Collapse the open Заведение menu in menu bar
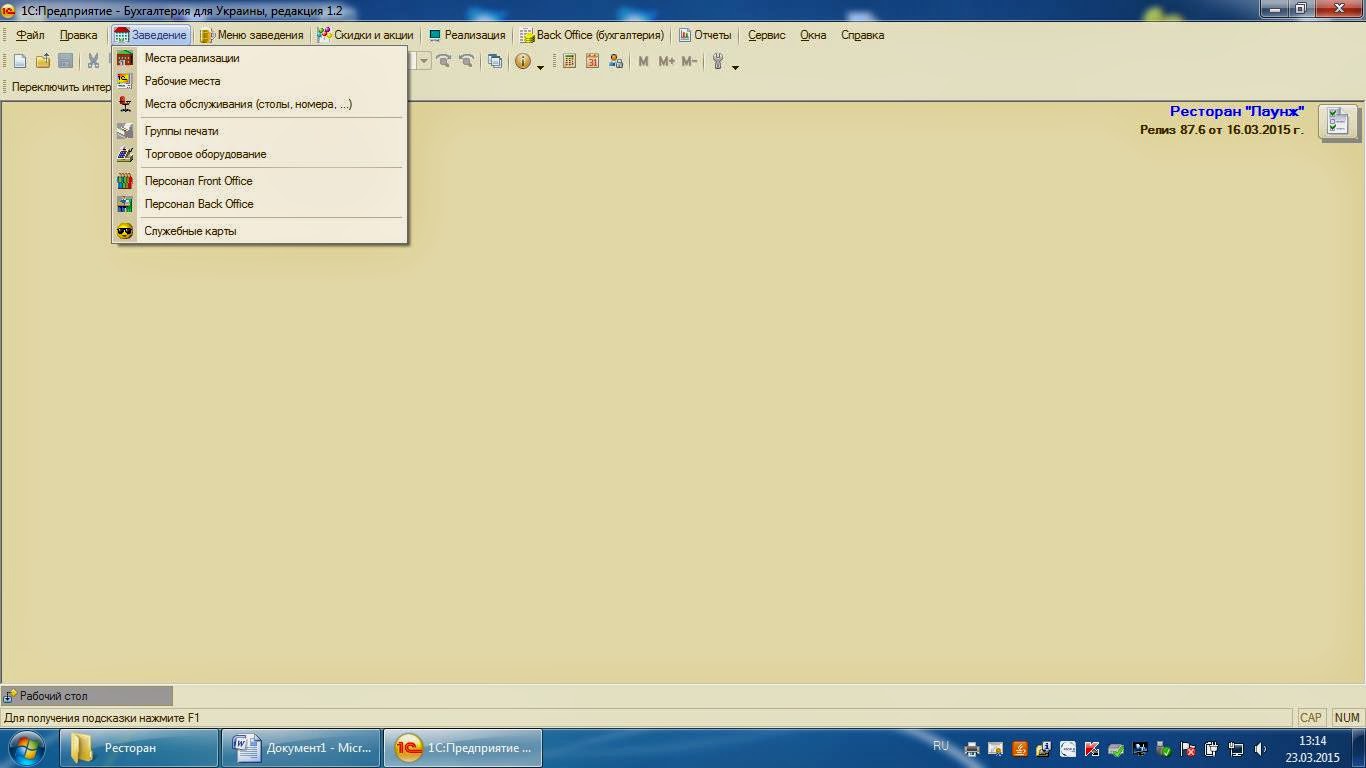Screen dimensions: 1366x768 150,35
